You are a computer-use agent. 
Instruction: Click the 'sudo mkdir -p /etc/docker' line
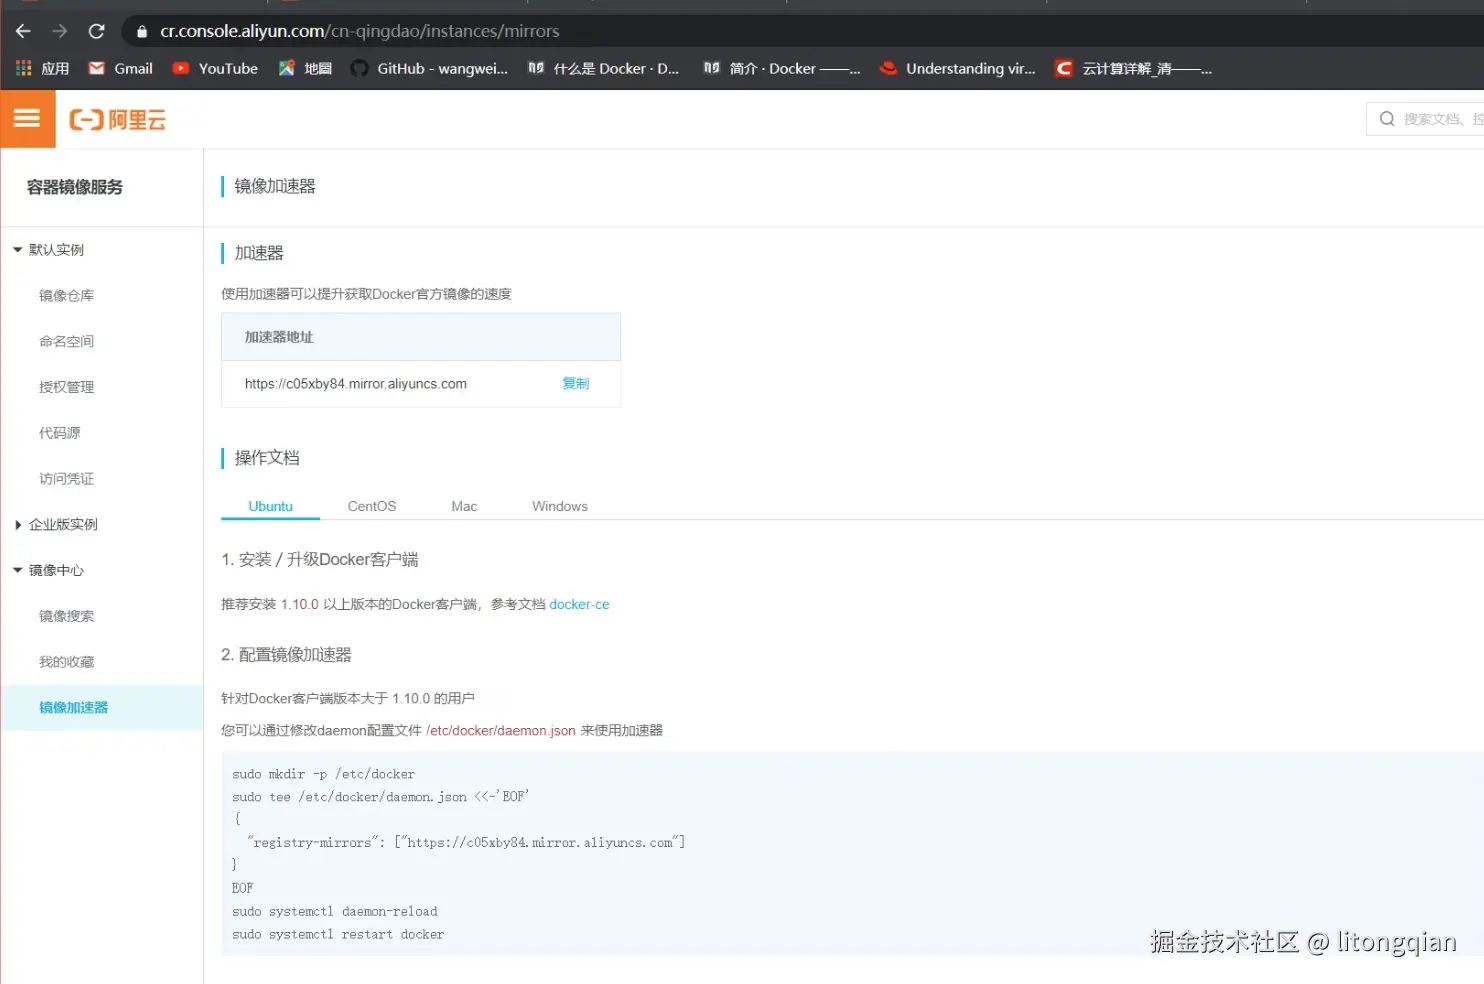[323, 774]
